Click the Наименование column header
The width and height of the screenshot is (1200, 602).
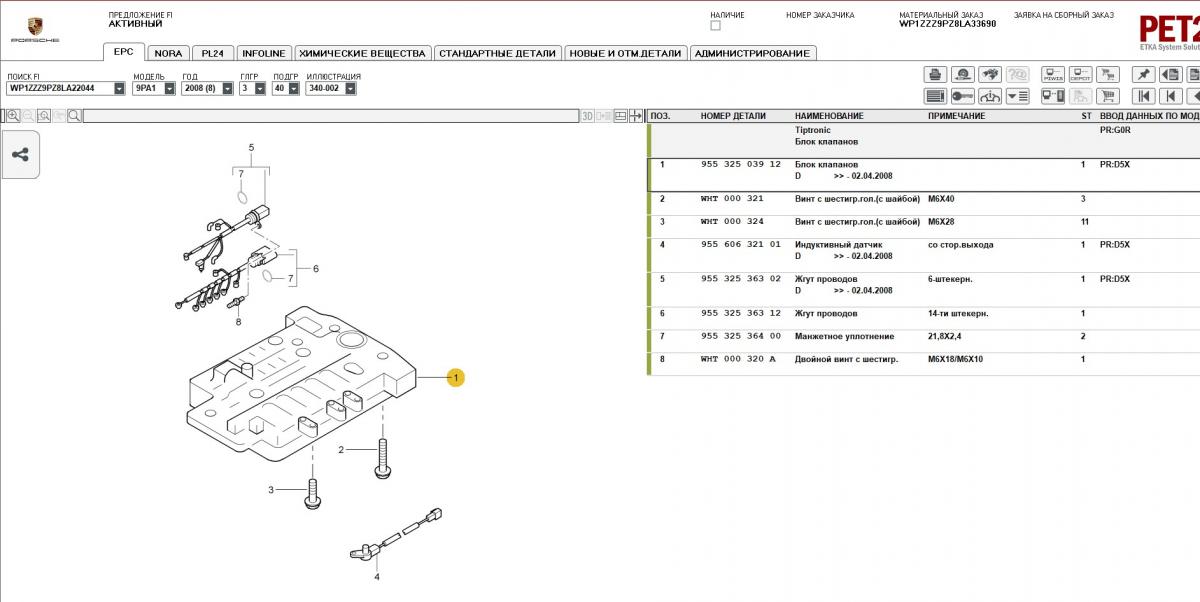click(x=828, y=116)
